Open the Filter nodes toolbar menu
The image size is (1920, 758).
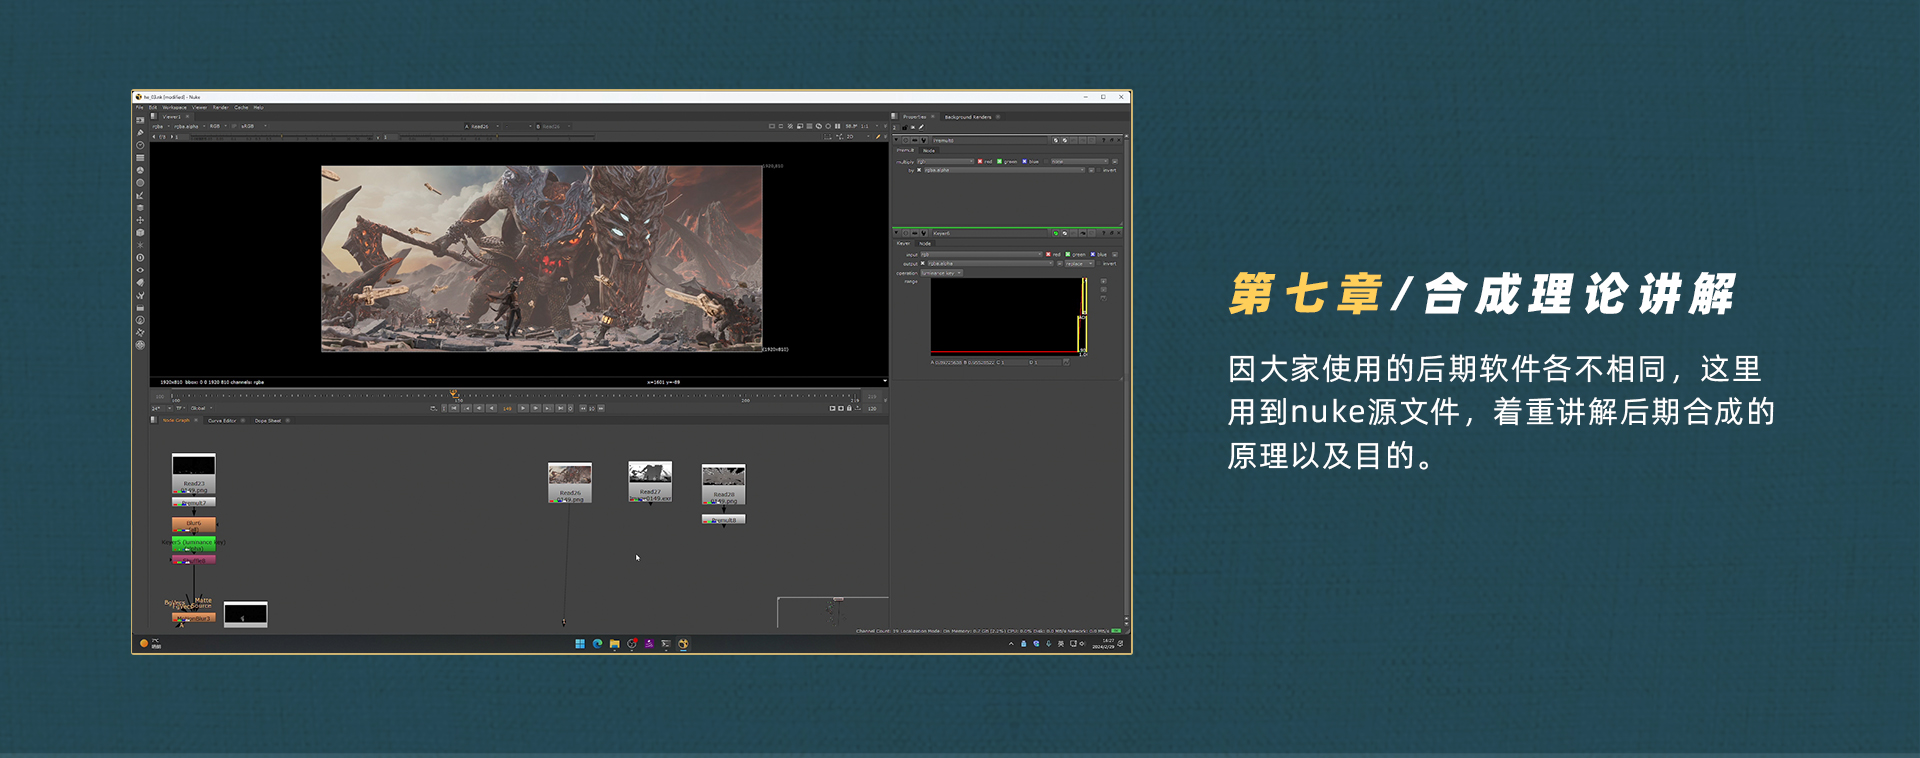click(x=140, y=183)
